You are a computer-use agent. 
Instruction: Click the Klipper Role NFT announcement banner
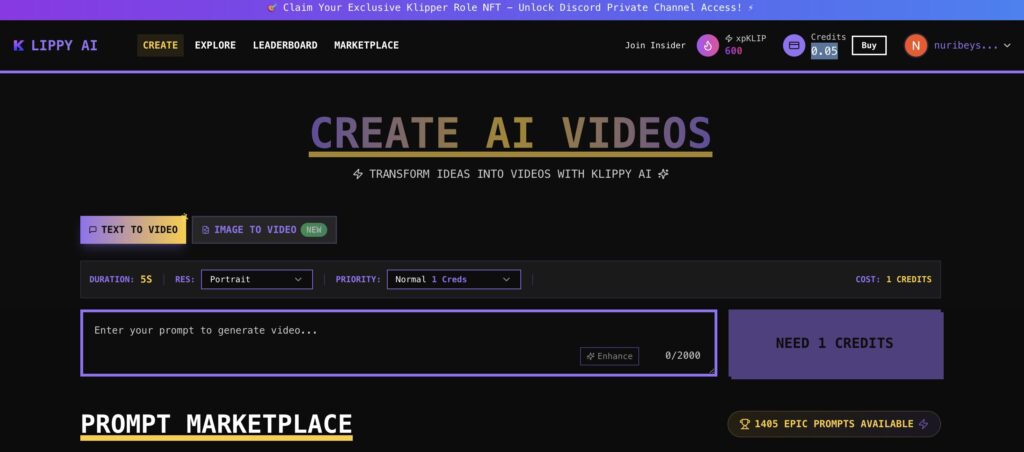point(512,8)
